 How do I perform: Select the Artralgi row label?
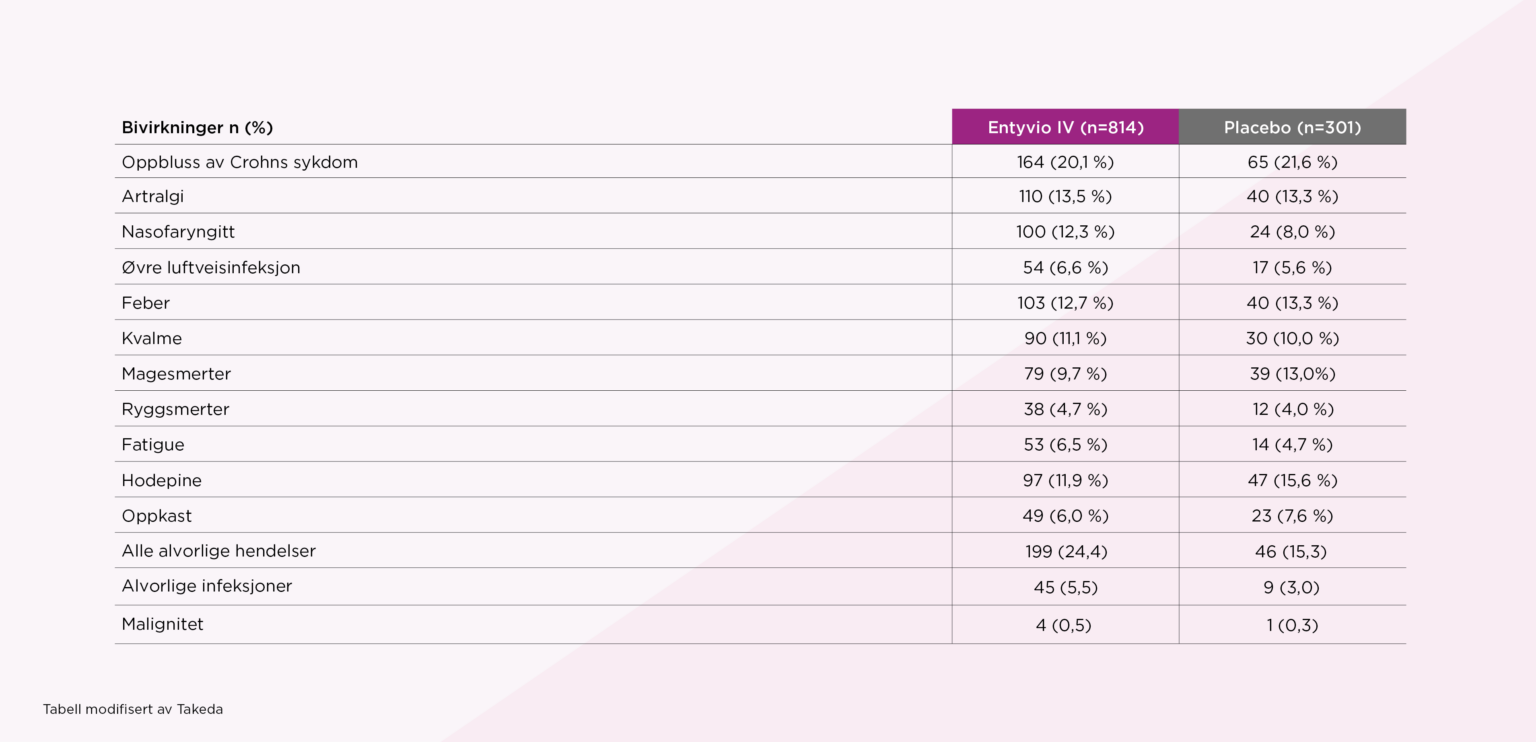[153, 197]
